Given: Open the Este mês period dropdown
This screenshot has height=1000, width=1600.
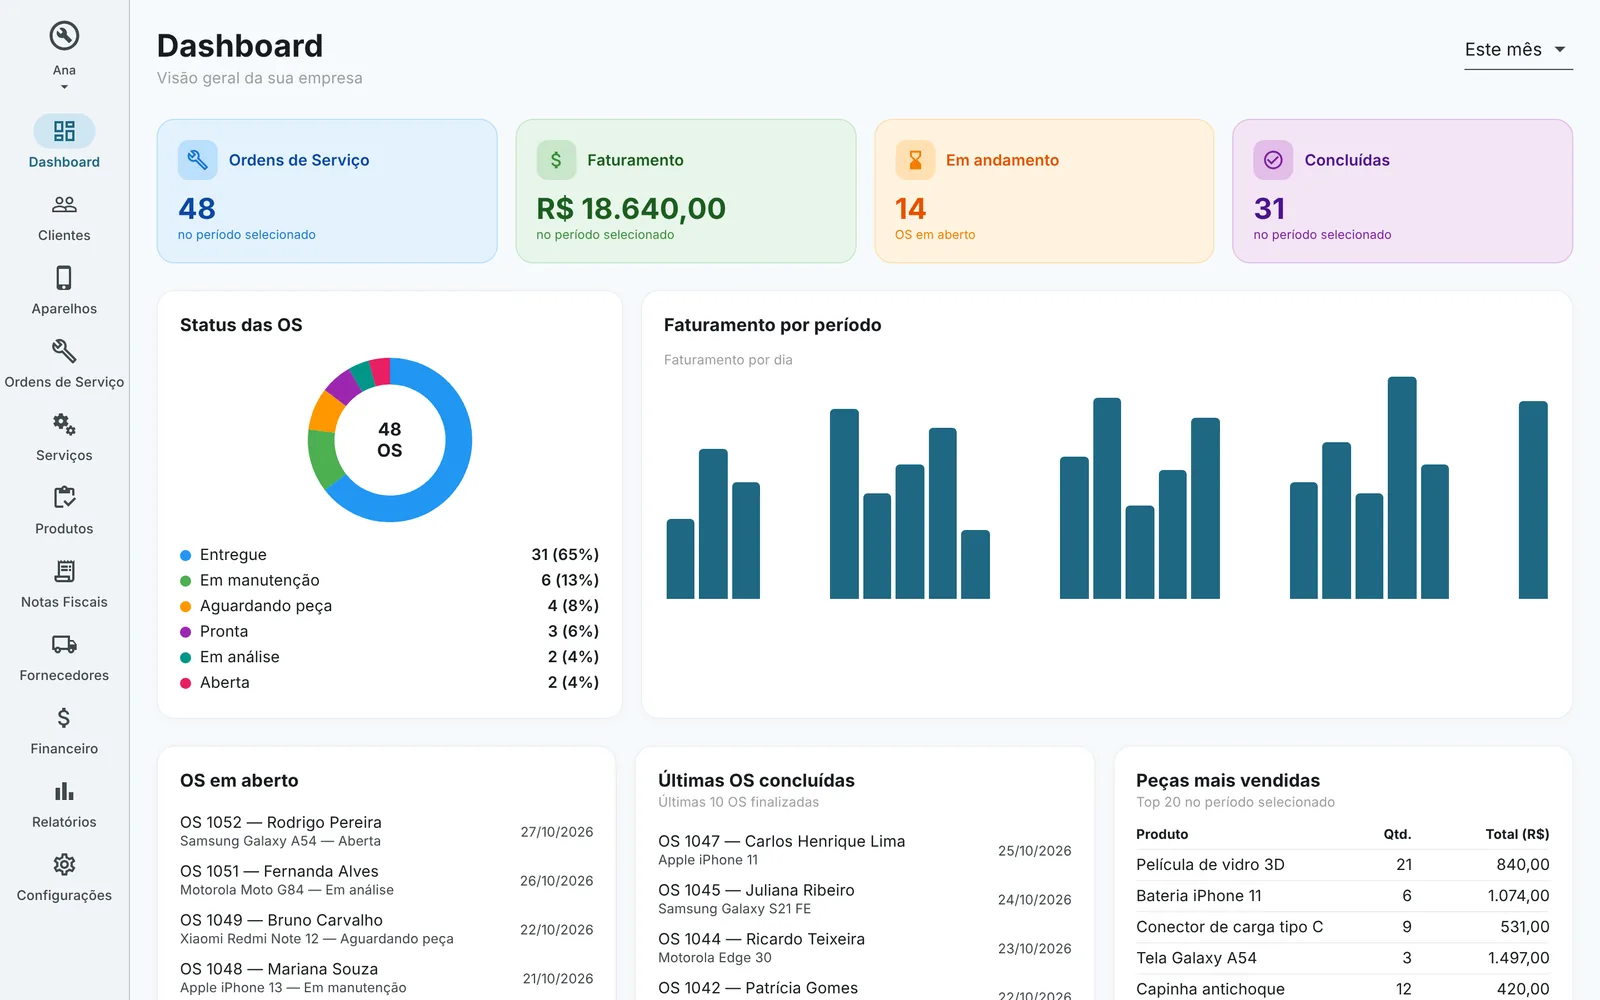Looking at the screenshot, I should pos(1518,49).
